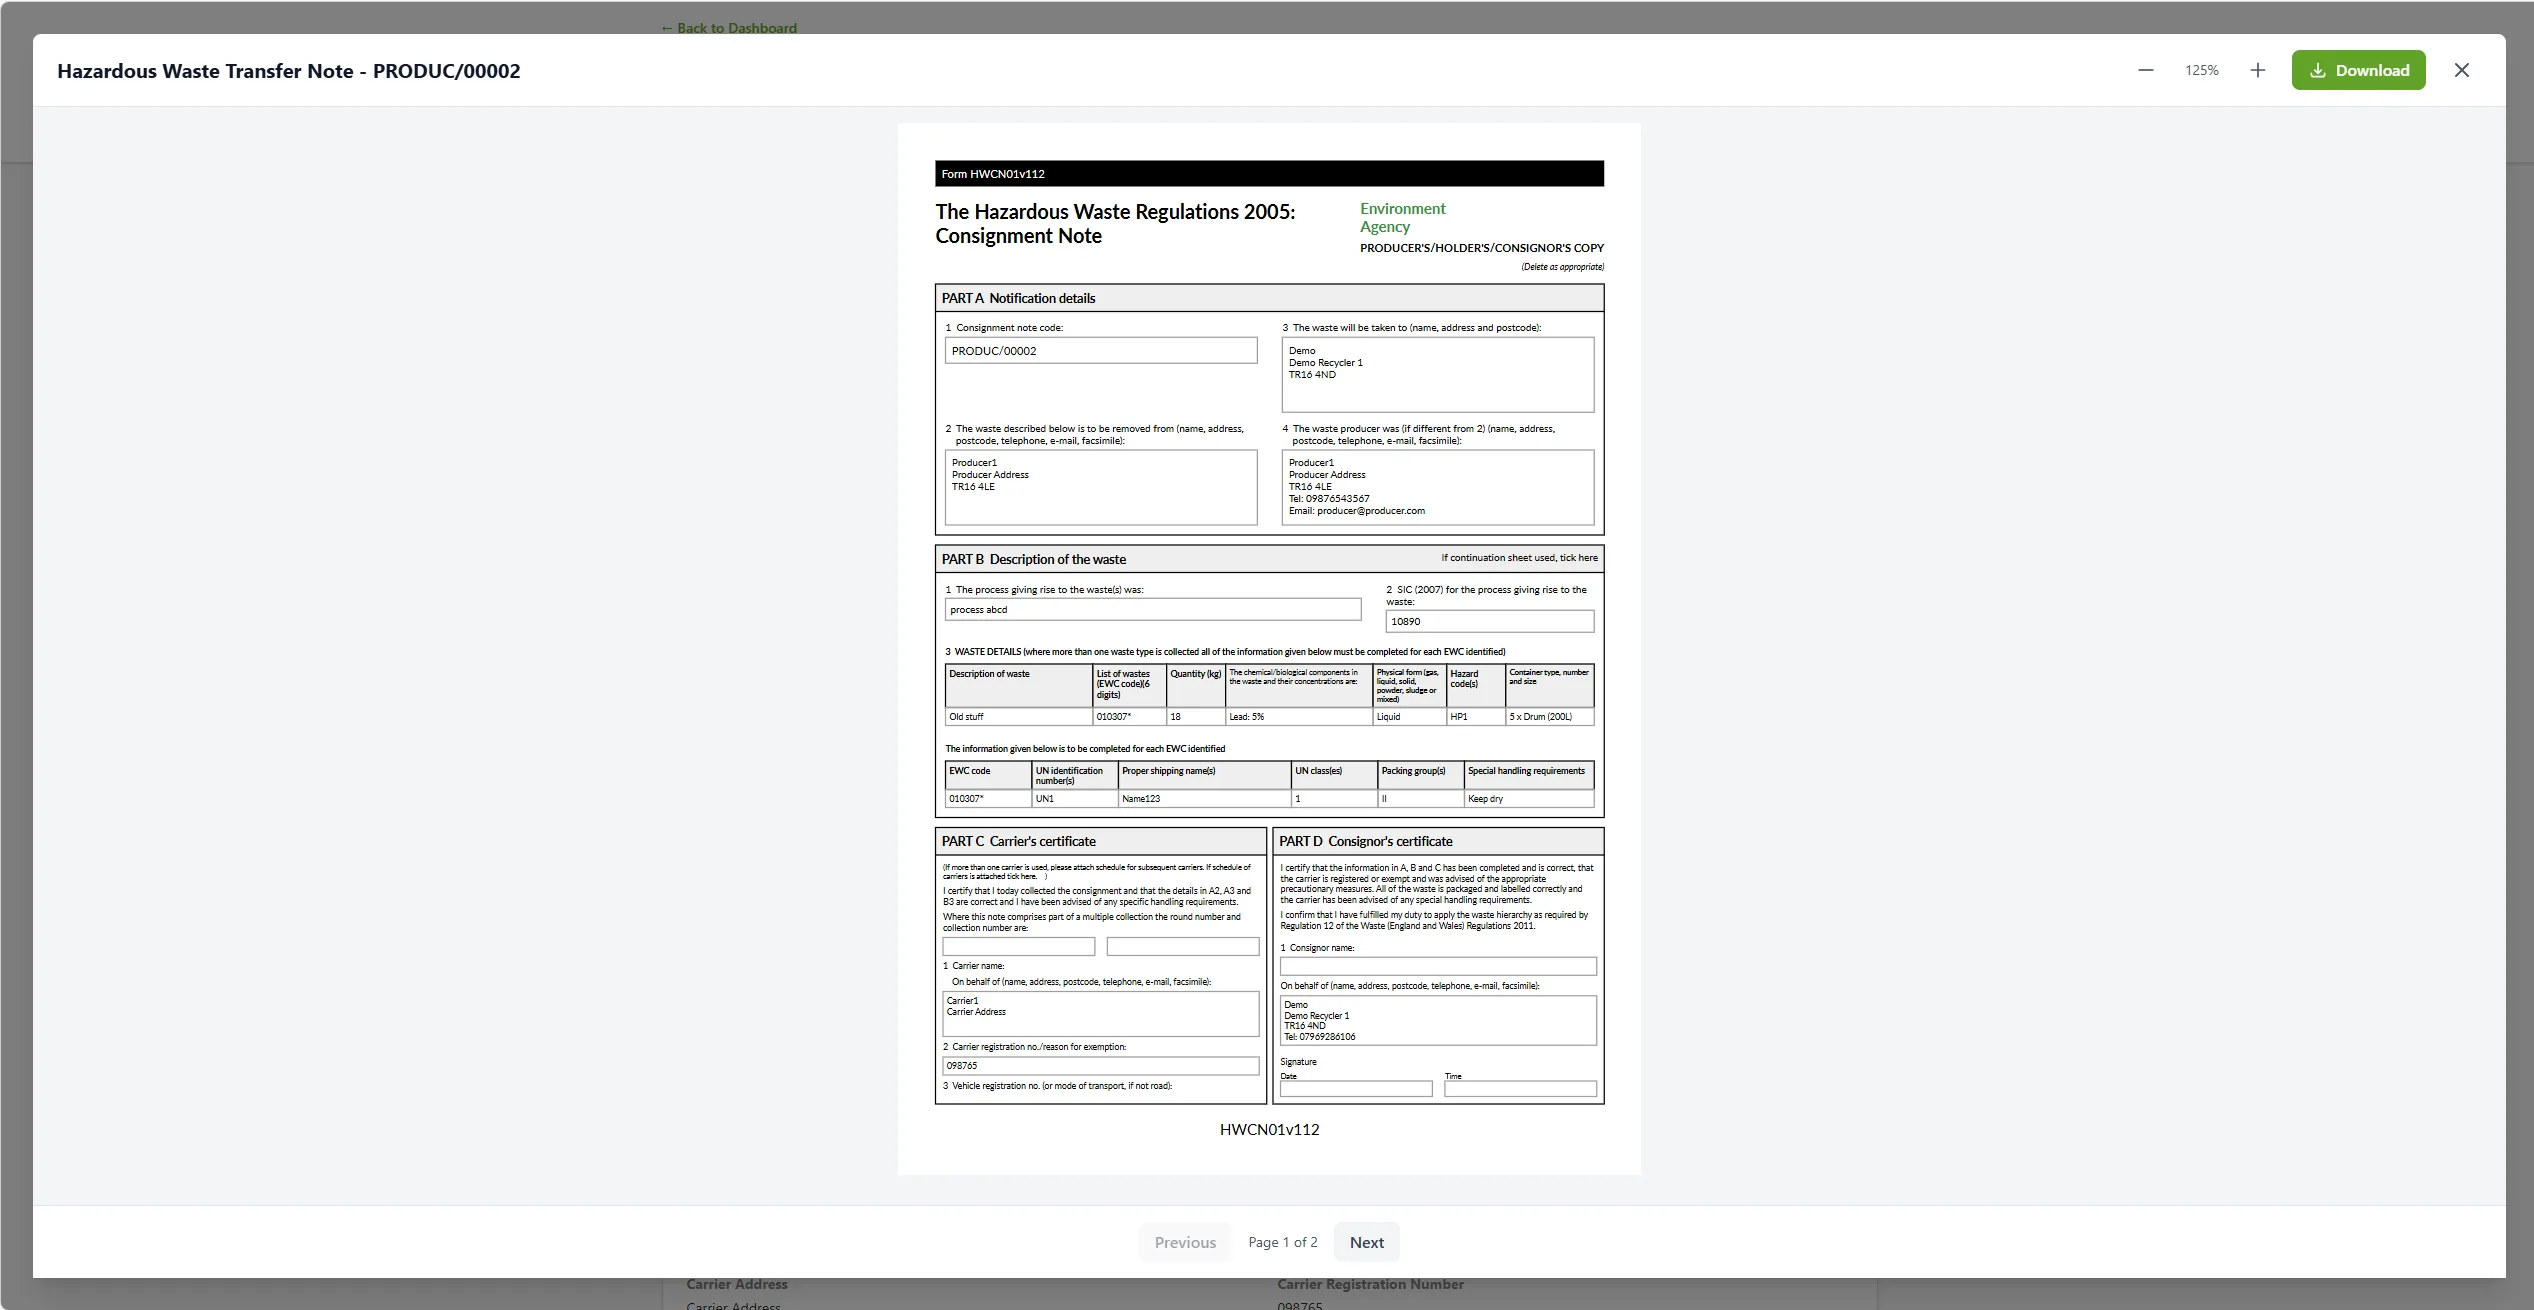Click the consignor Time field
This screenshot has height=1310, width=2534.
tap(1520, 1089)
